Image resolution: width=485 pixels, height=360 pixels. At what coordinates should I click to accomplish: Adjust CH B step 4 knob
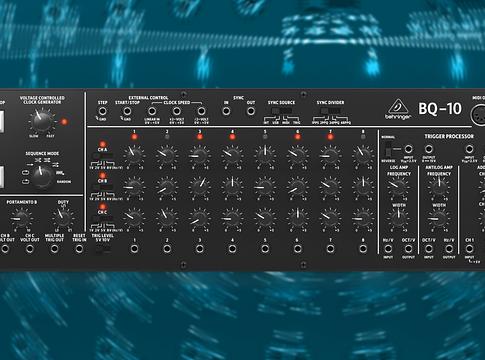(232, 186)
